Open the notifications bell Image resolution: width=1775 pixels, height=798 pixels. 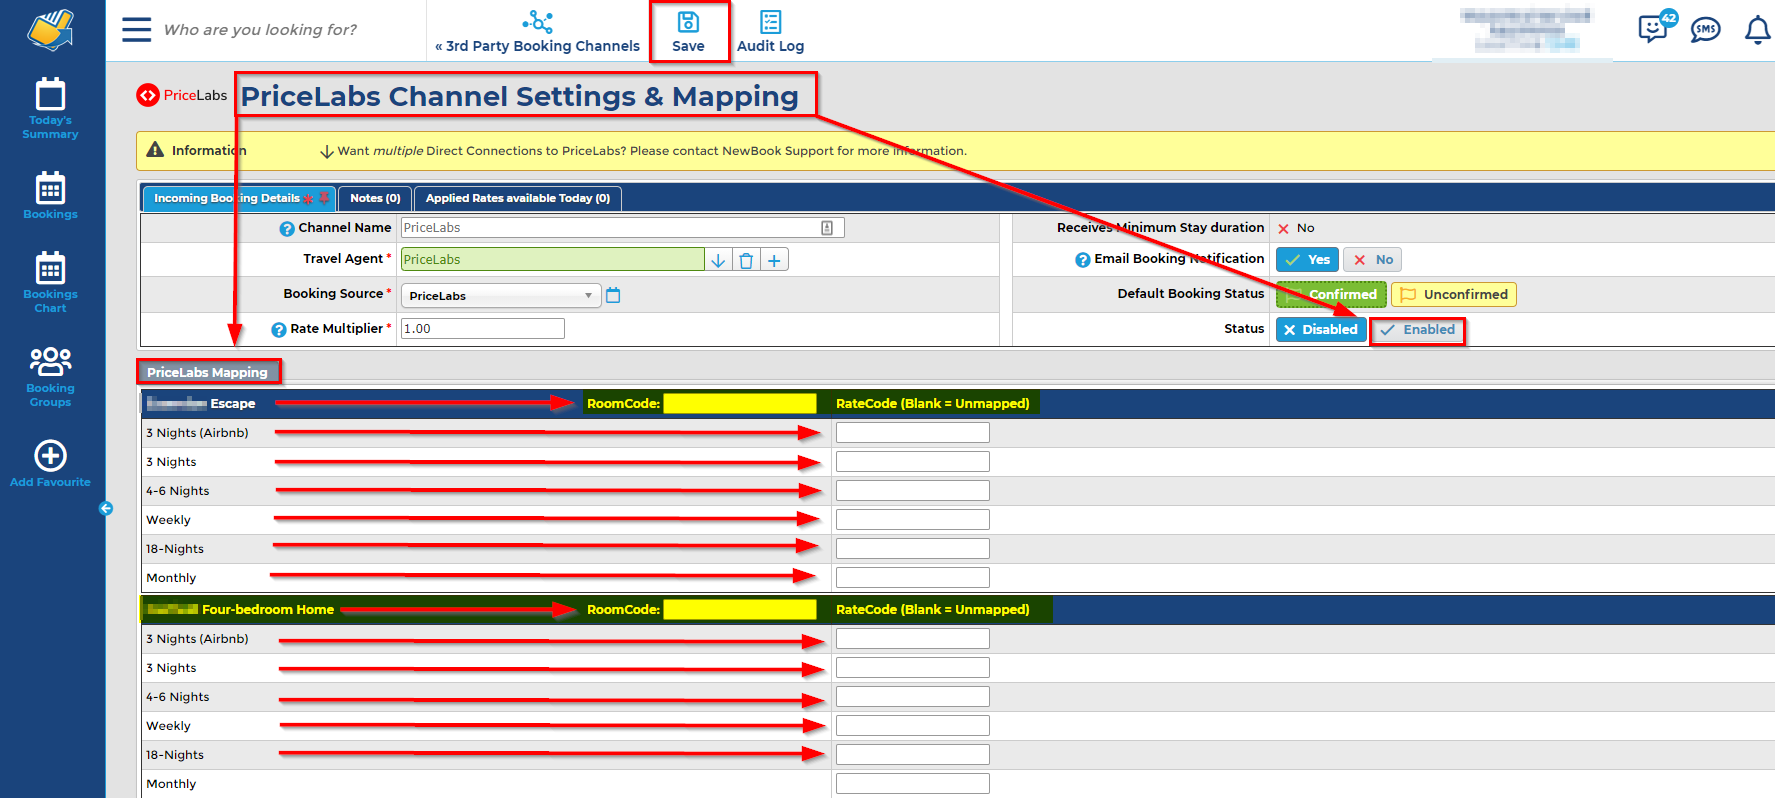pyautogui.click(x=1757, y=30)
